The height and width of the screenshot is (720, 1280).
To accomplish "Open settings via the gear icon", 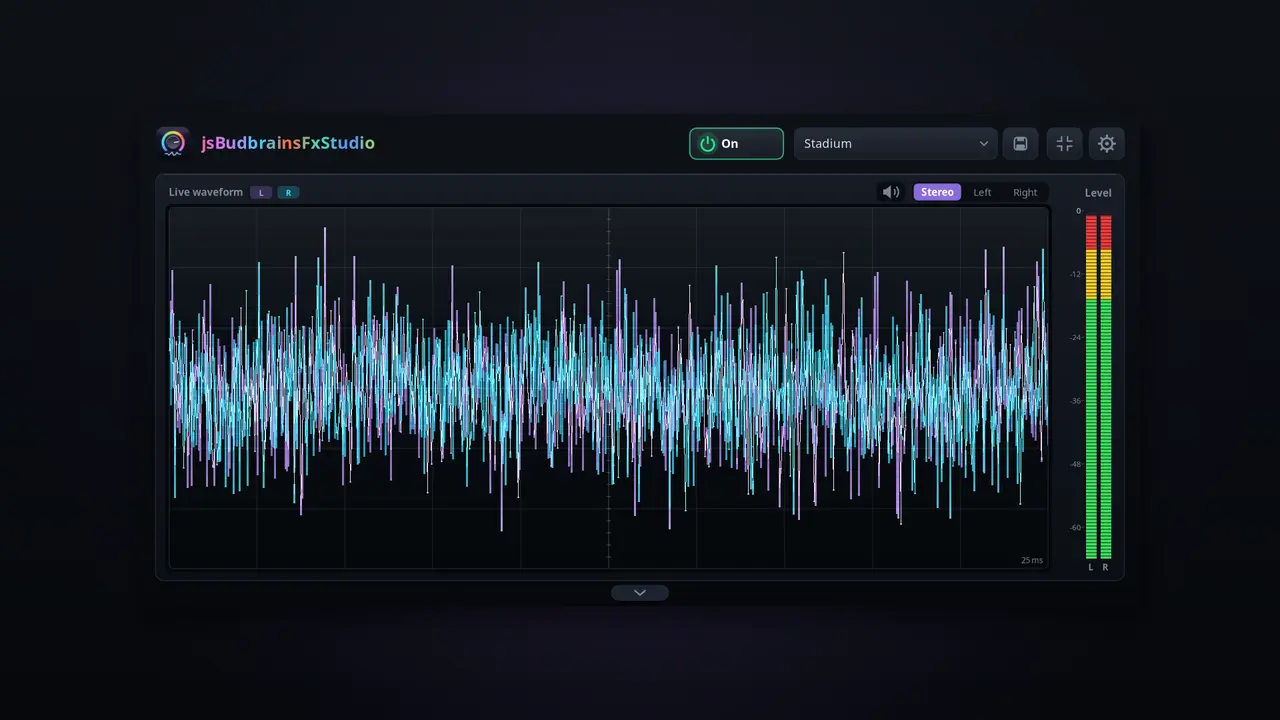I will click(1107, 144).
